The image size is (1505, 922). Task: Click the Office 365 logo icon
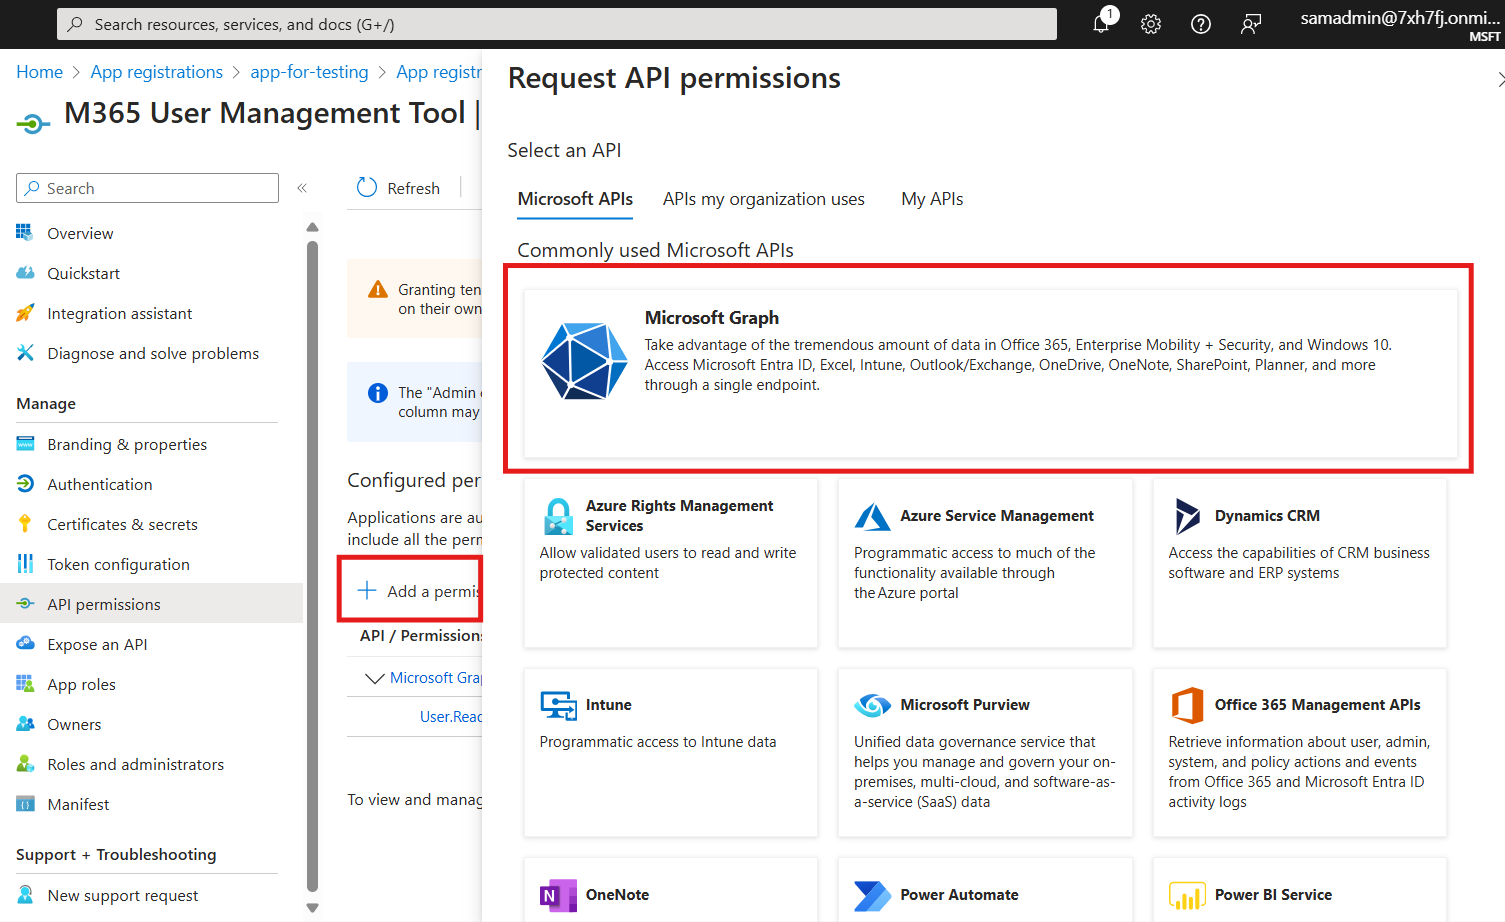(x=1187, y=705)
